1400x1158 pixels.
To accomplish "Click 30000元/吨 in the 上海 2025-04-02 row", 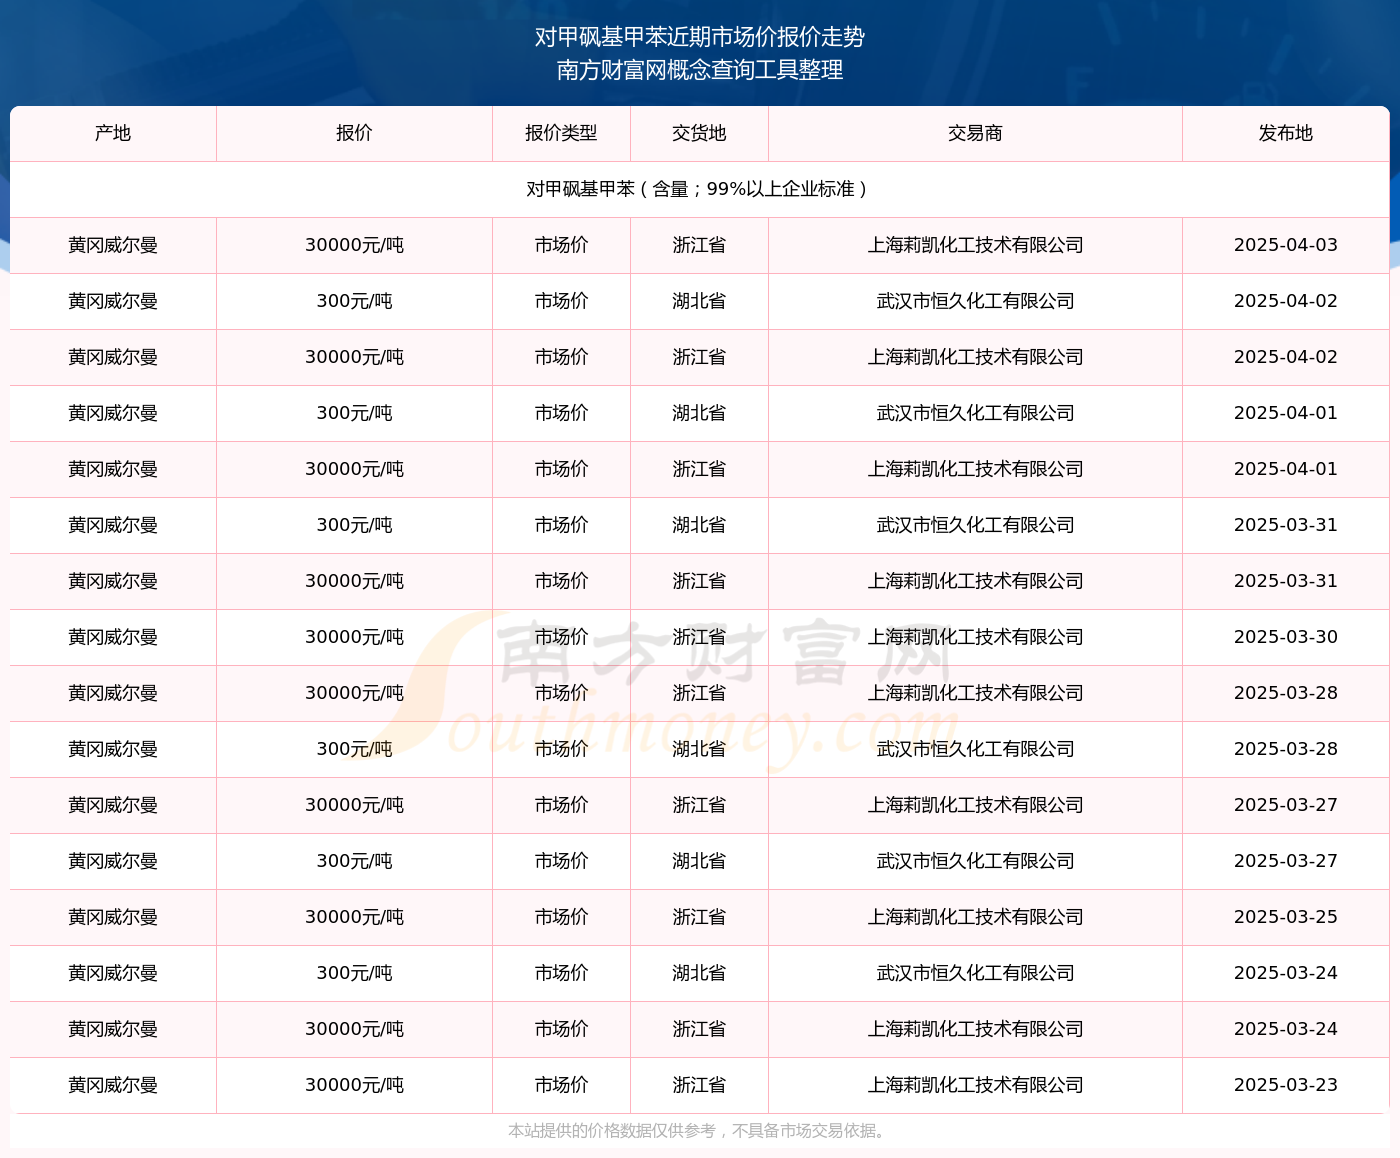I will click(354, 357).
